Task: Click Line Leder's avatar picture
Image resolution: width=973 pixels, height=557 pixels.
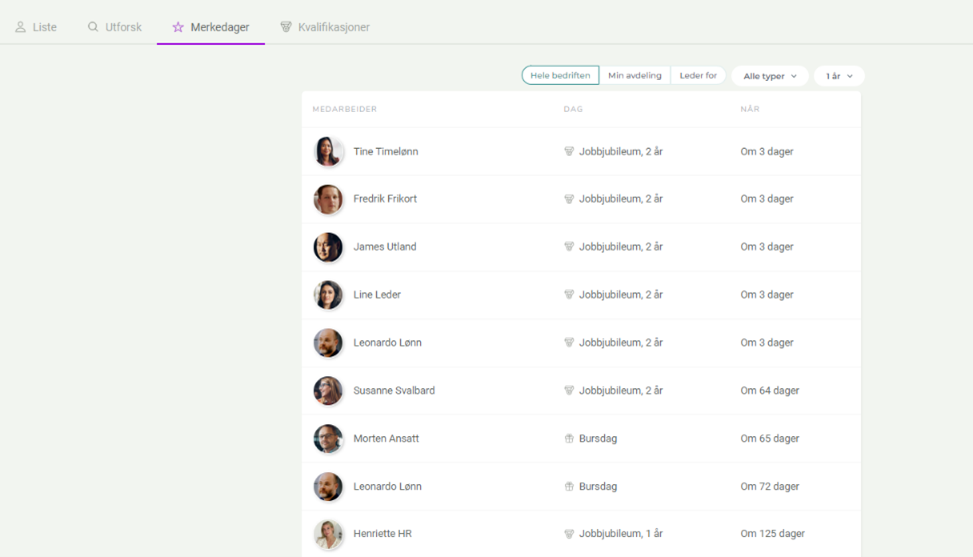Action: pyautogui.click(x=328, y=295)
